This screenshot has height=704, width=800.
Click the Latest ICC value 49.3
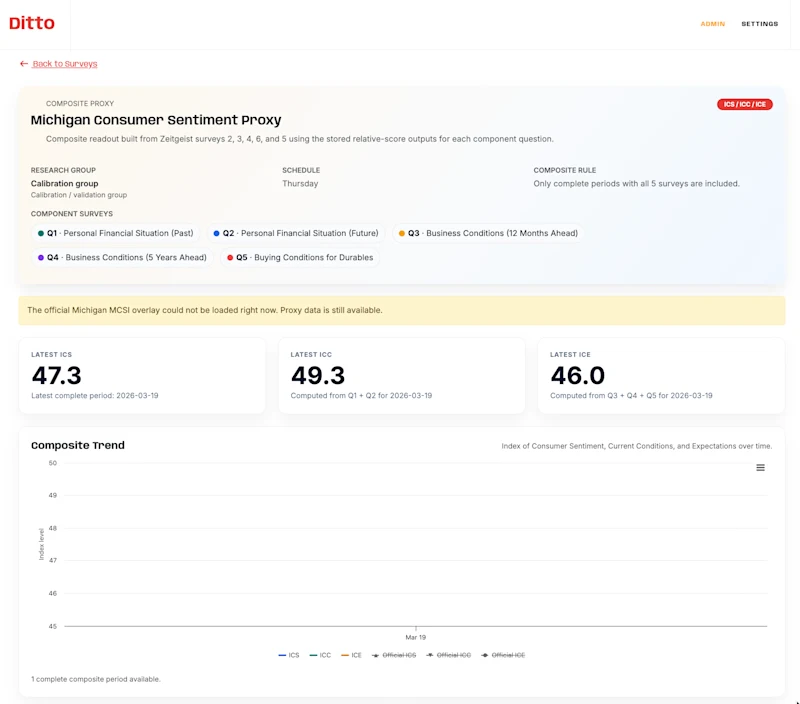click(318, 376)
